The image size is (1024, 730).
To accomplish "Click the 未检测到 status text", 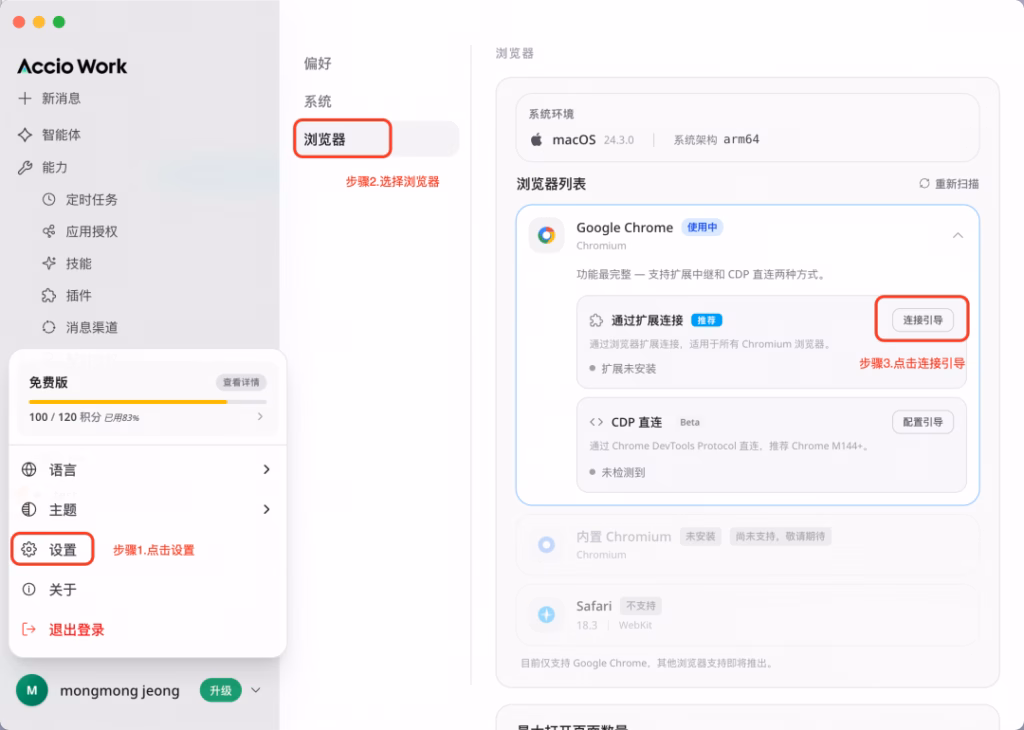I will click(x=623, y=472).
